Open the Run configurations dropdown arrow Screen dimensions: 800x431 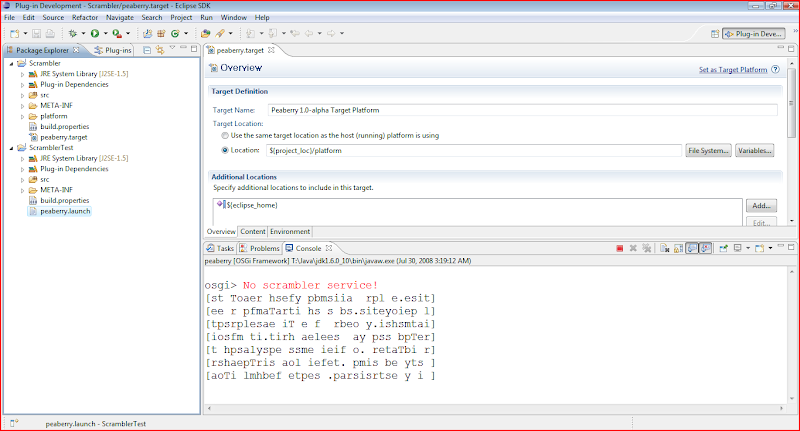(x=106, y=34)
